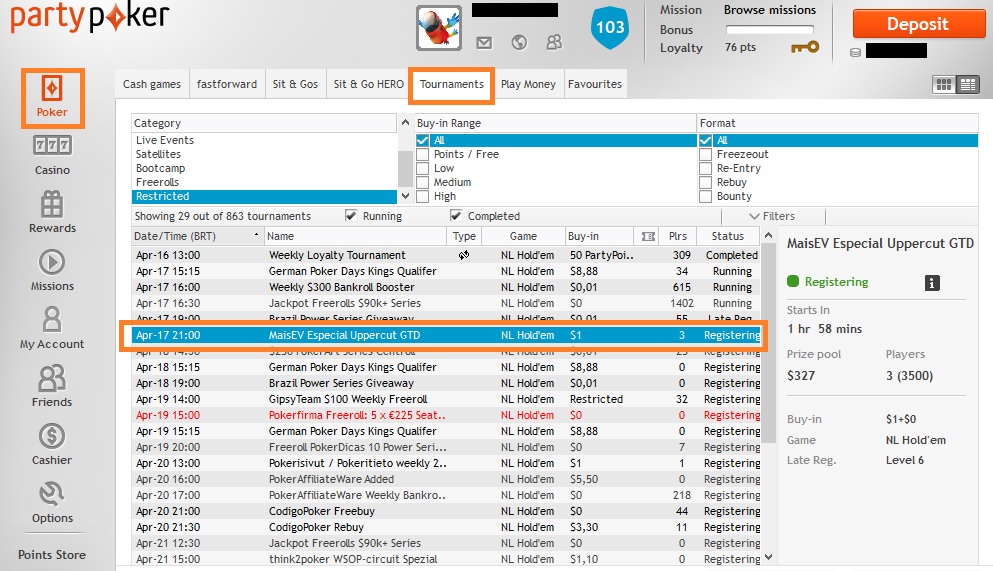This screenshot has height=571, width=993.
Task: Click the coins balance icon
Action: tap(855, 53)
